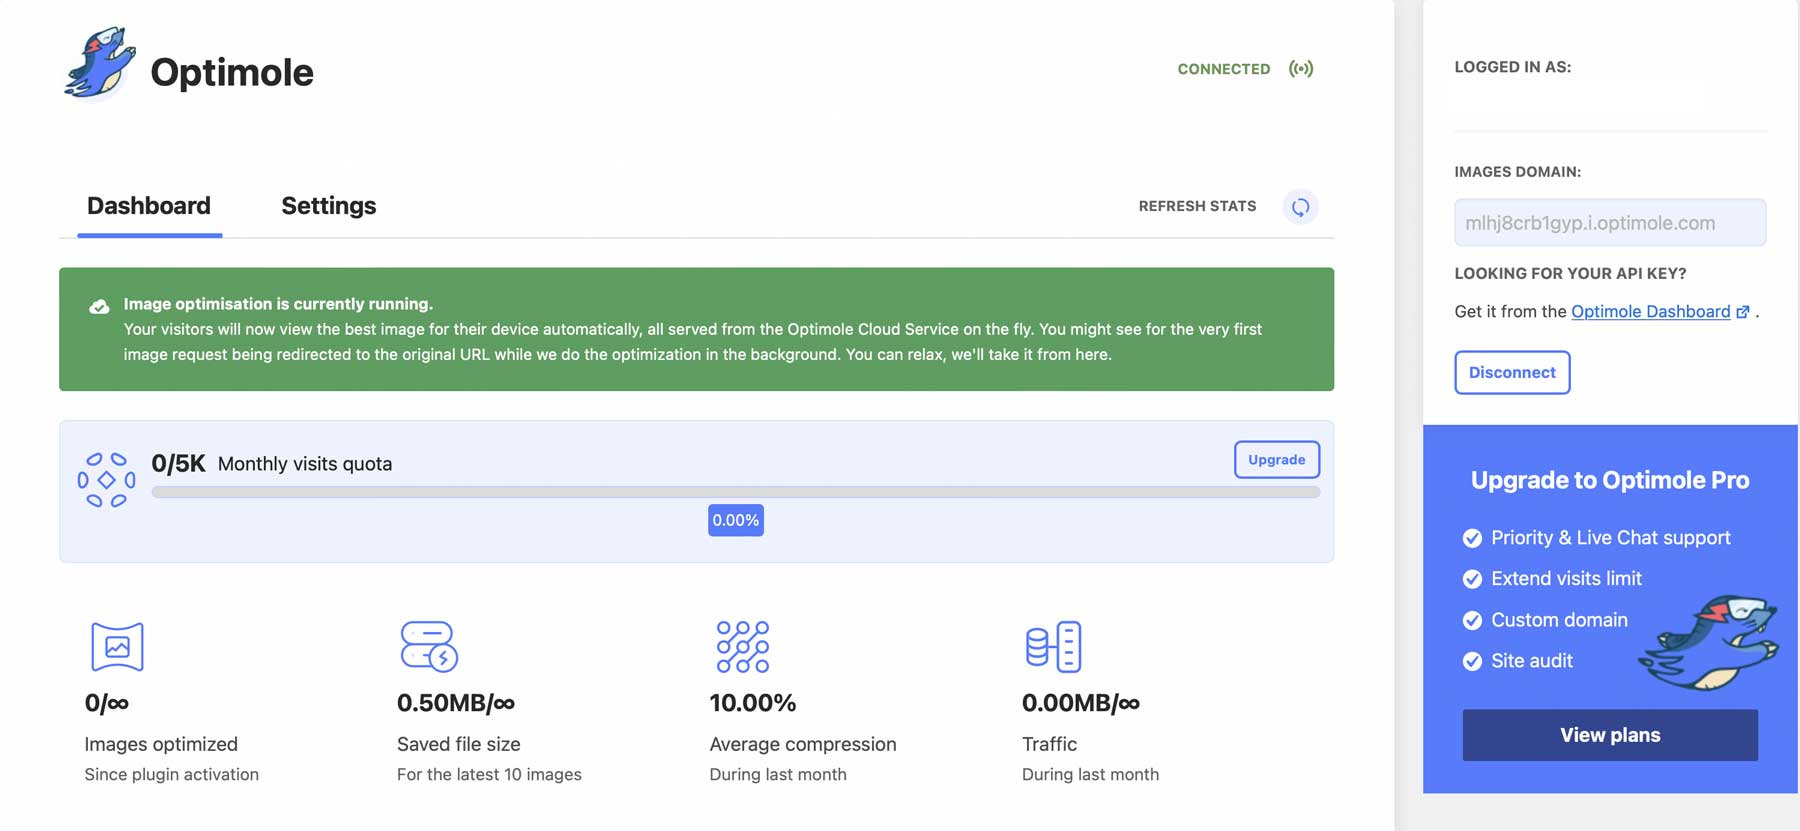1800x831 pixels.
Task: Click checkmark beside Extend visits limit
Action: click(x=1472, y=579)
